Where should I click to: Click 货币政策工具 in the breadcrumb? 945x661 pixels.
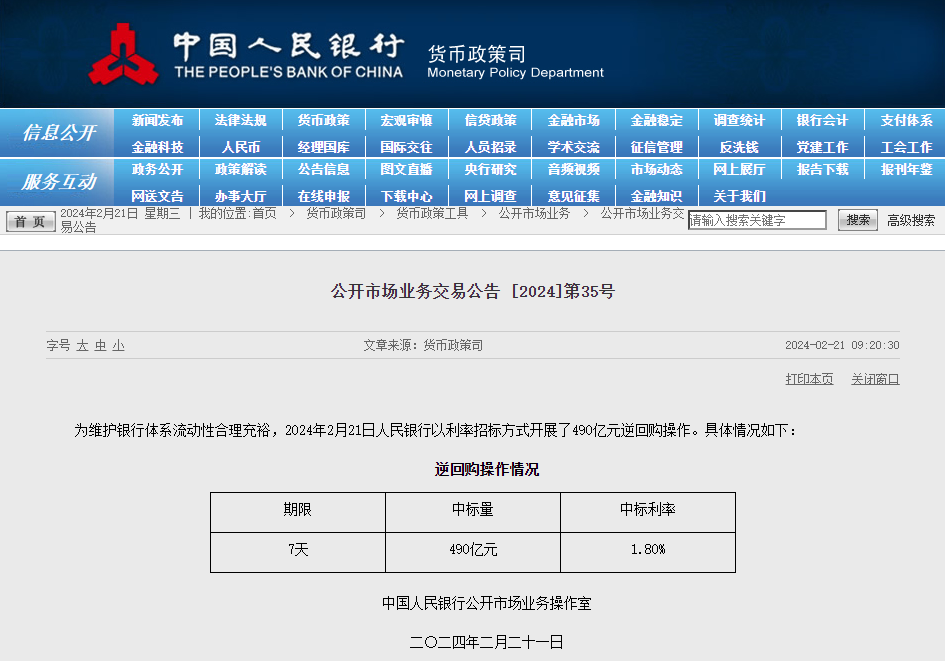coord(431,213)
